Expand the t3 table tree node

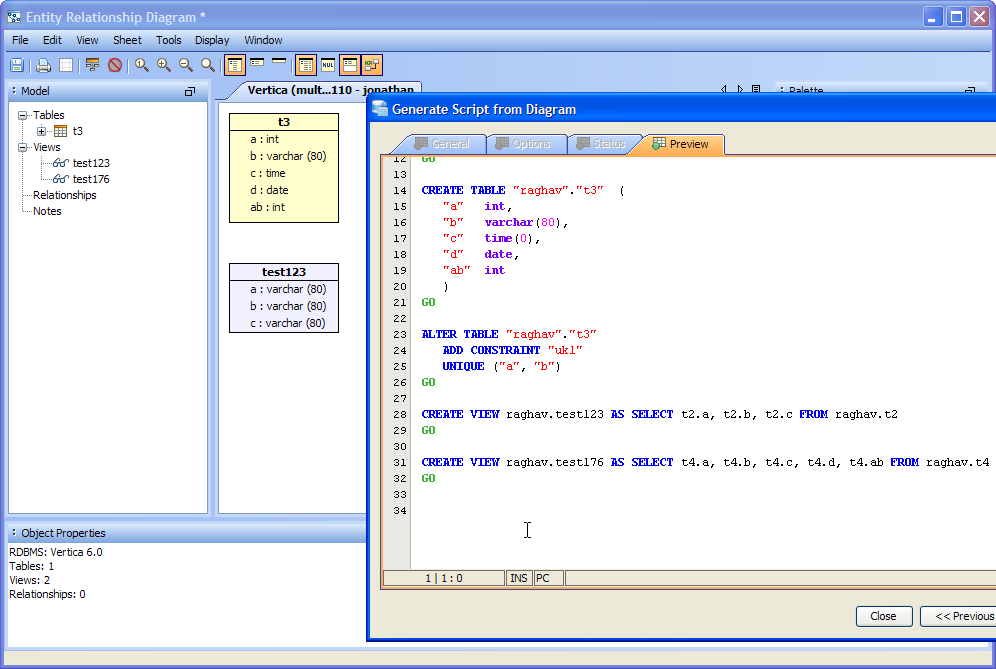[x=41, y=131]
